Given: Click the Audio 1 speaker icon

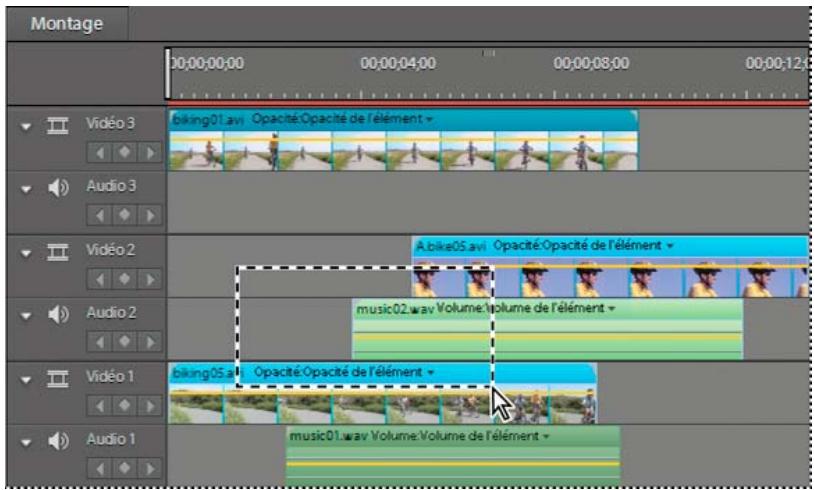Looking at the screenshot, I should coord(58,441).
